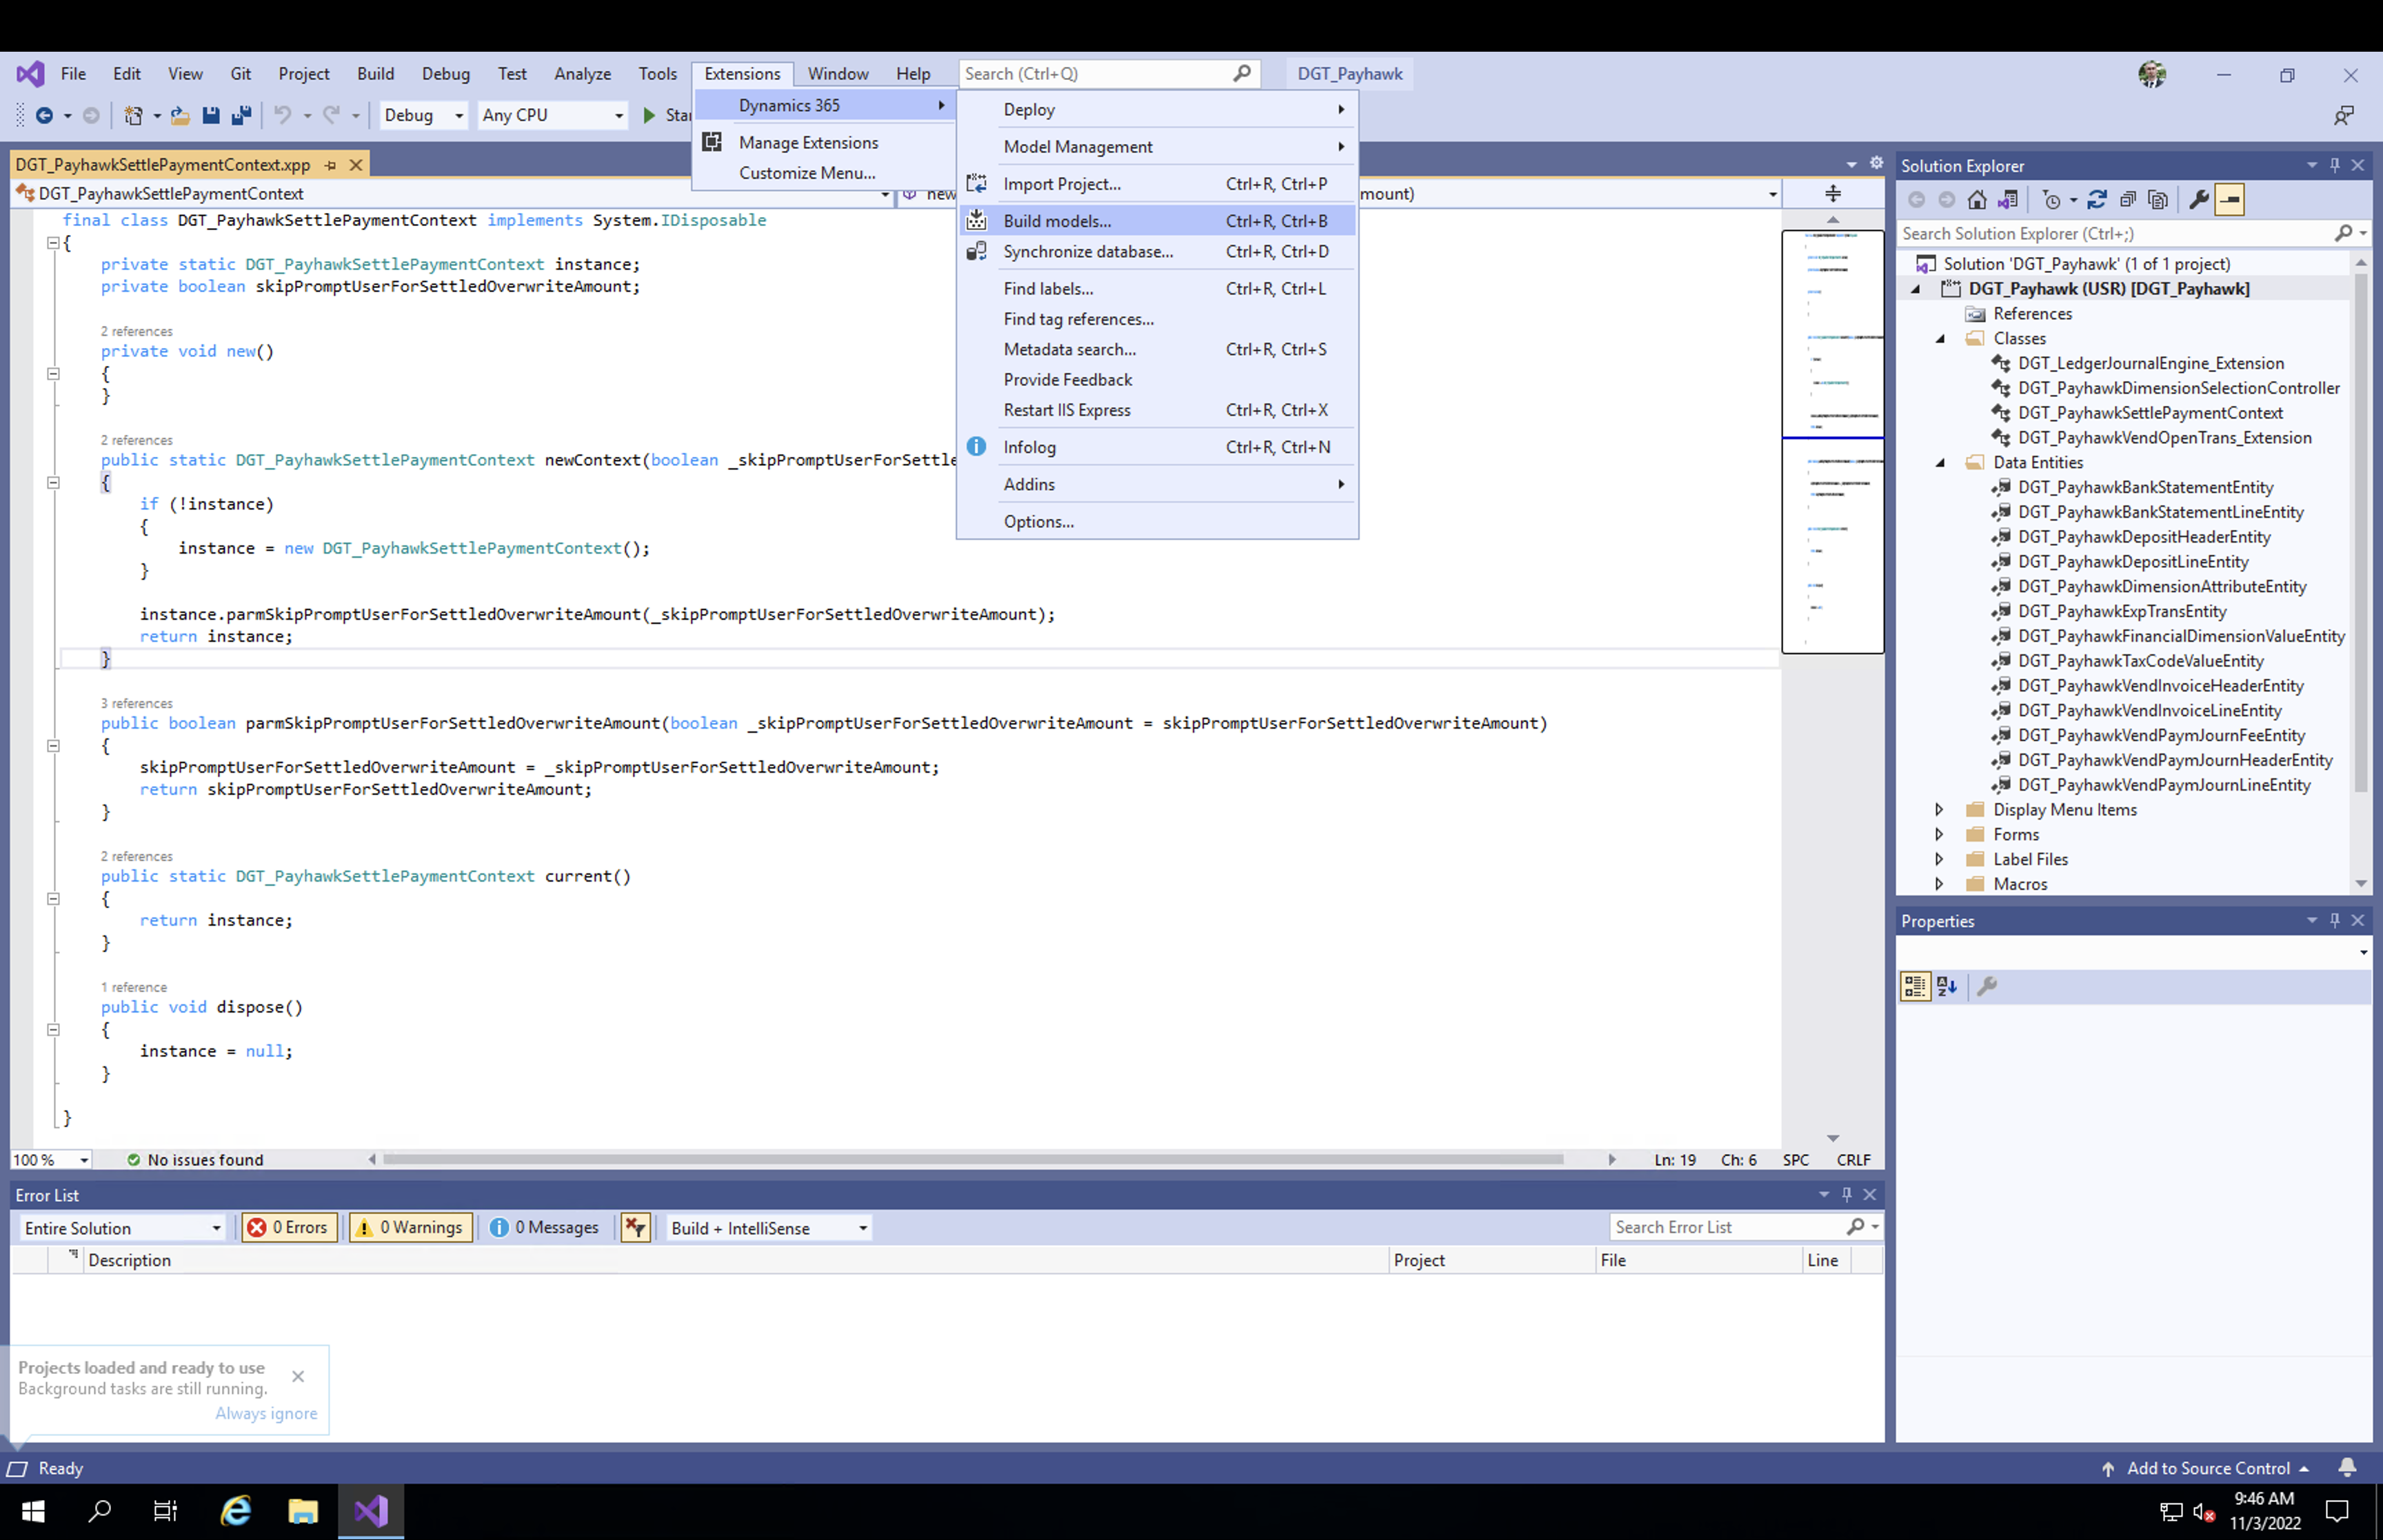Click the Categorized icon in Properties panel

[1915, 986]
